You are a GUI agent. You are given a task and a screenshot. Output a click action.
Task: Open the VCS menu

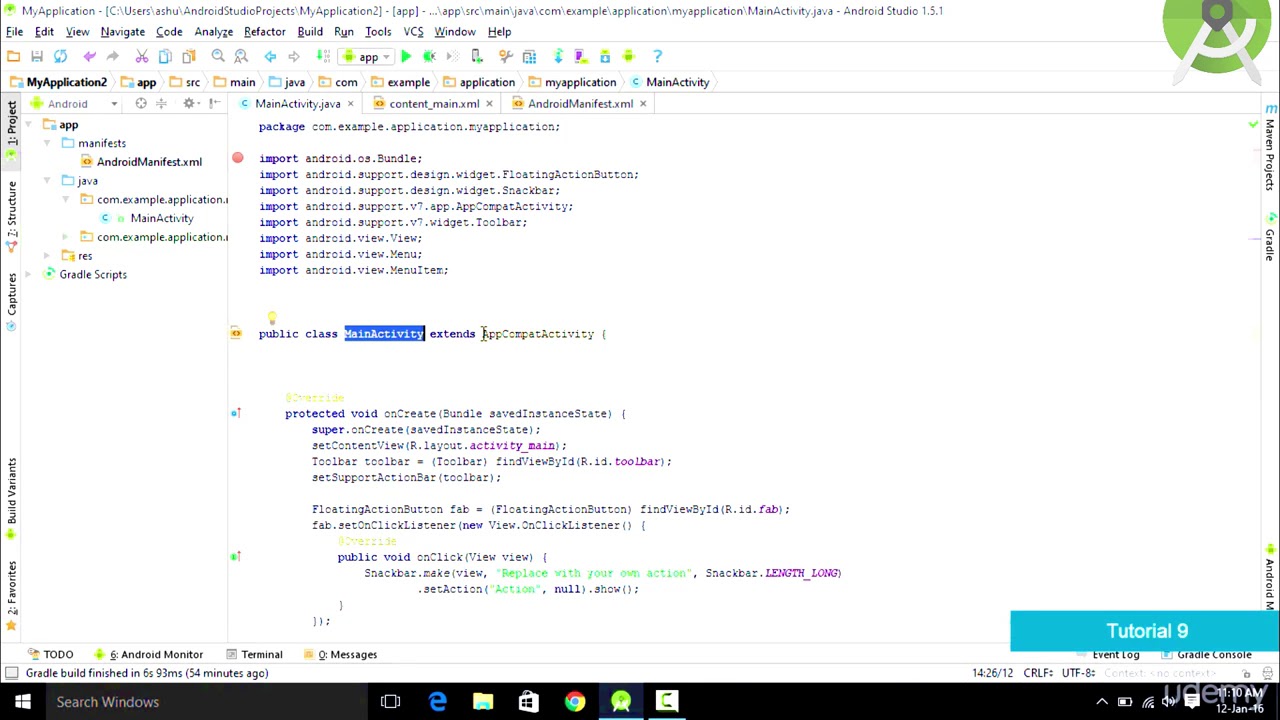click(413, 32)
